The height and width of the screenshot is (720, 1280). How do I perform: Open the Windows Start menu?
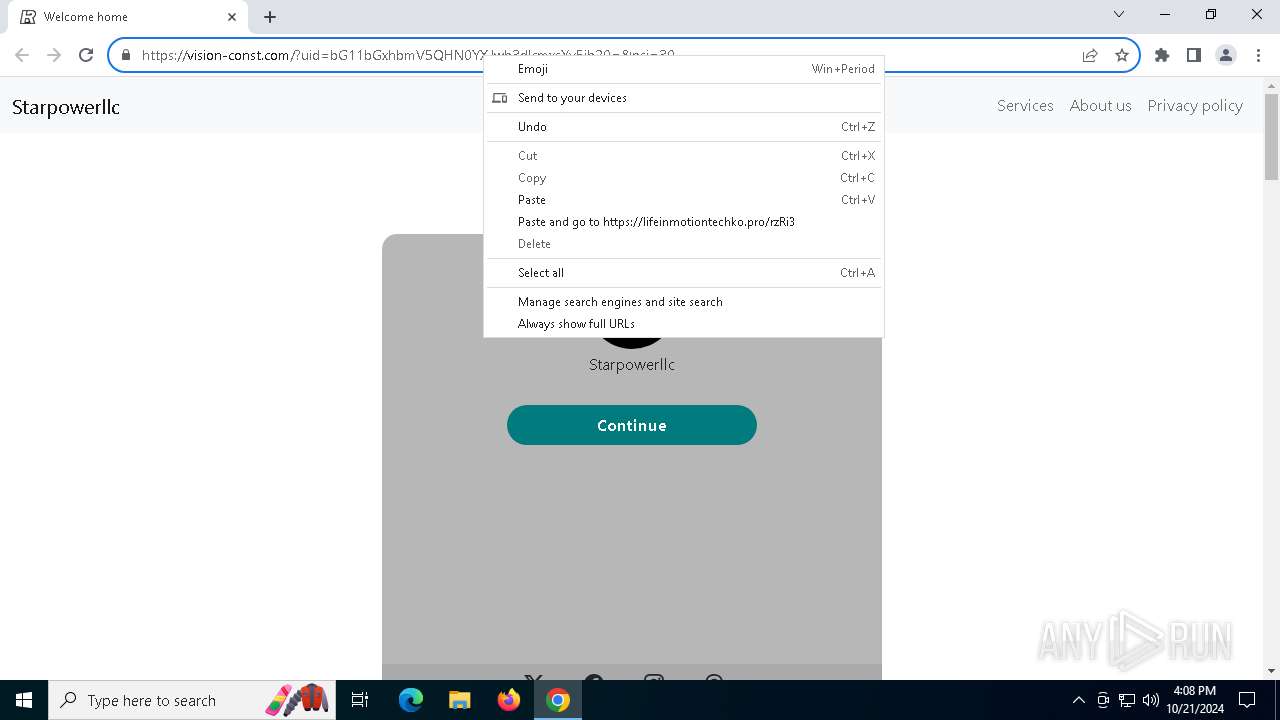click(24, 700)
